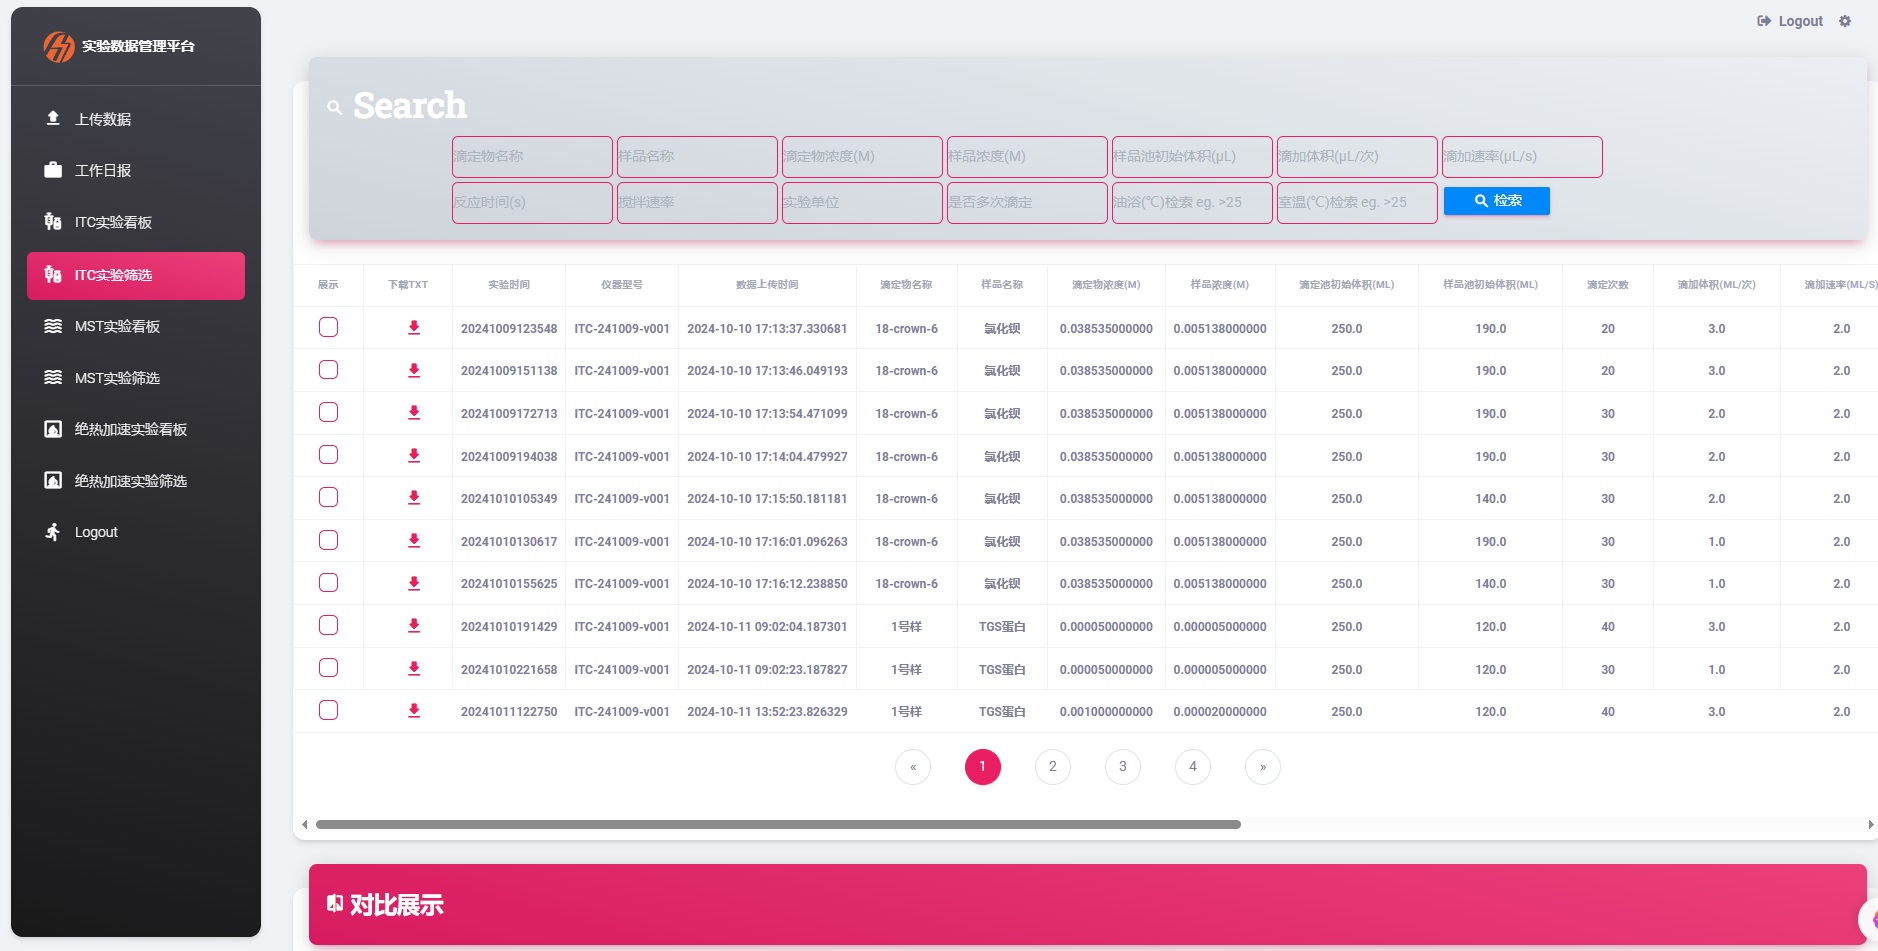
Task: Click the sidebar Logout running-person icon
Action: click(x=53, y=532)
